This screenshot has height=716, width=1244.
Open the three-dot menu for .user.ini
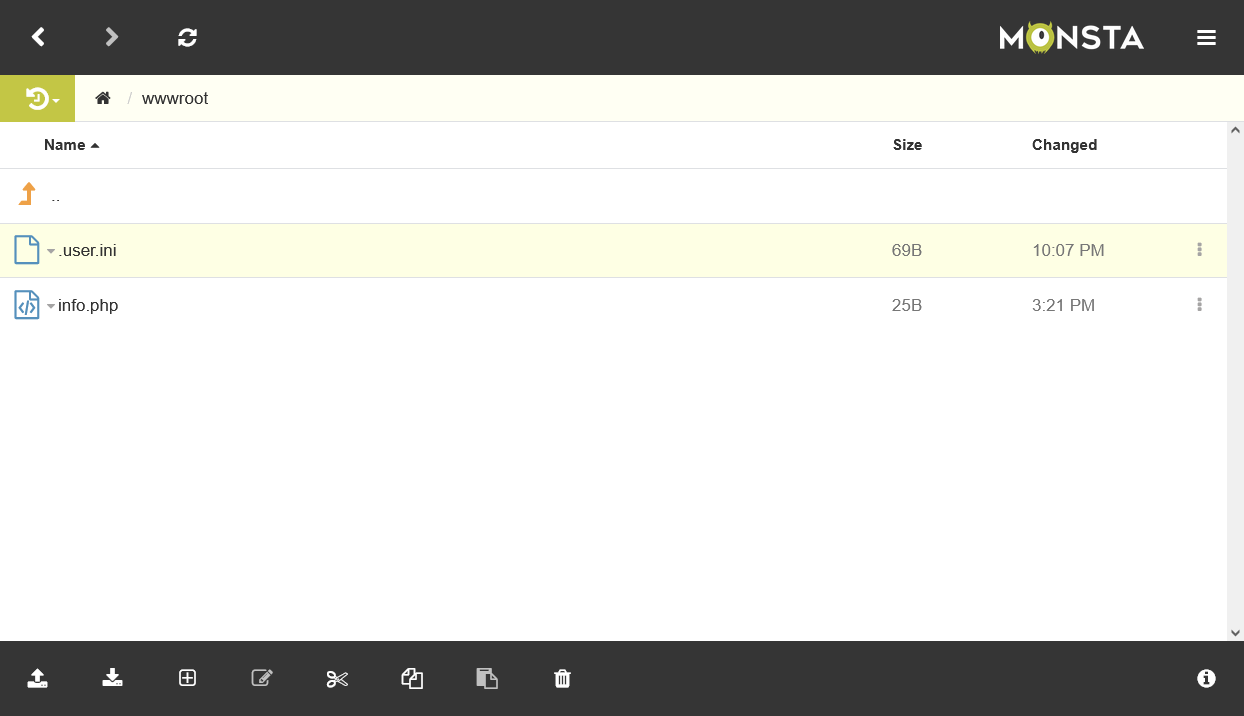pyautogui.click(x=1199, y=250)
